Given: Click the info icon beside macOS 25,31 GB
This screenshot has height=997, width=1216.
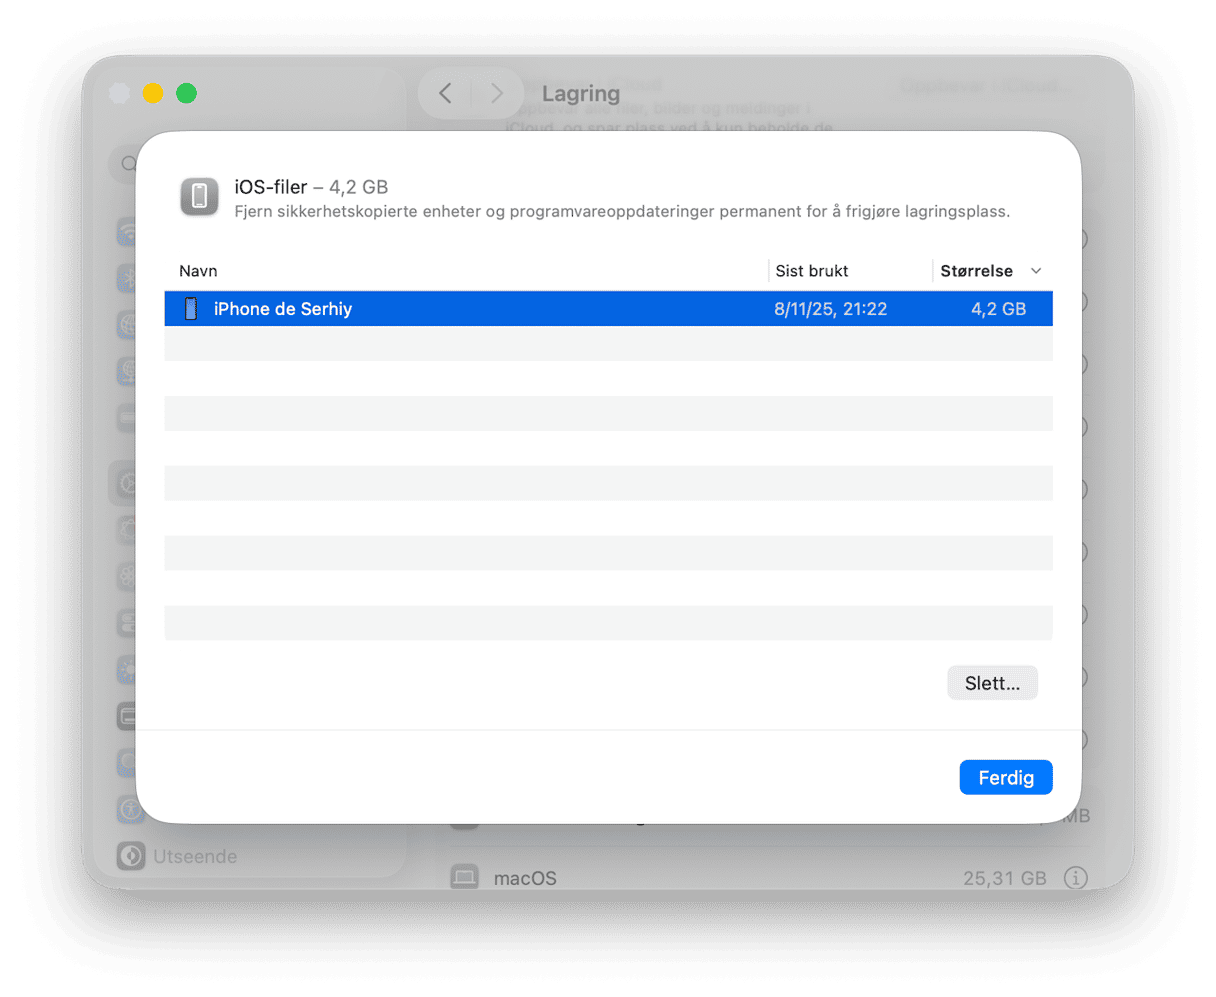Looking at the screenshot, I should 1076,878.
